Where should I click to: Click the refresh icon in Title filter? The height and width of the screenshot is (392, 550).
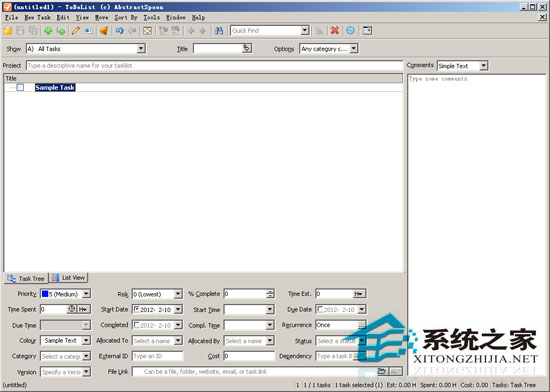click(247, 48)
